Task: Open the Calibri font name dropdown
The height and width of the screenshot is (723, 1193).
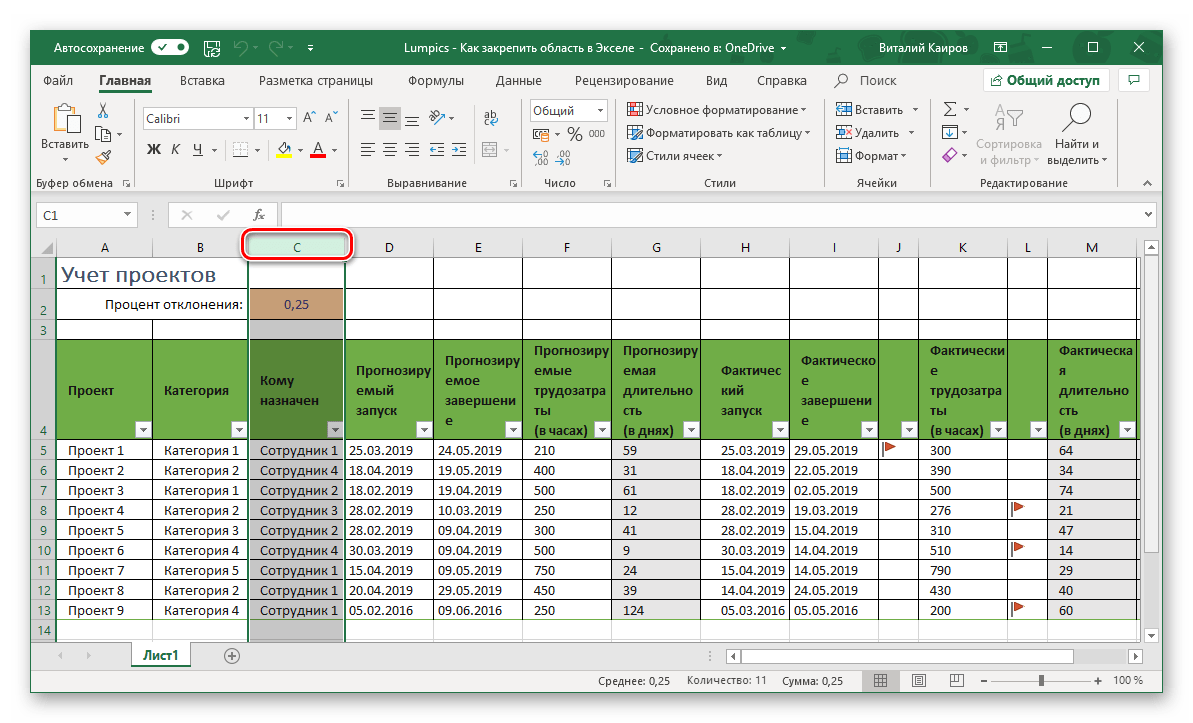Action: click(x=246, y=119)
